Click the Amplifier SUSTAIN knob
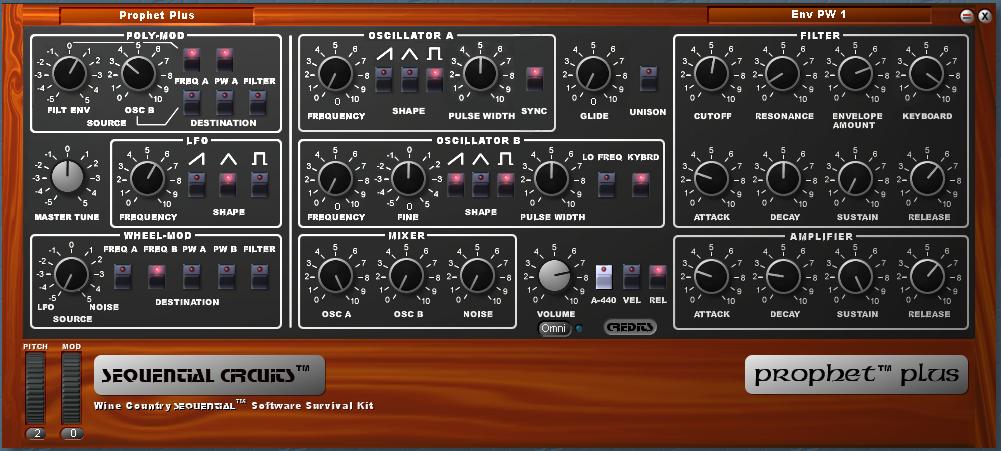Image resolution: width=1001 pixels, height=451 pixels. [x=855, y=276]
